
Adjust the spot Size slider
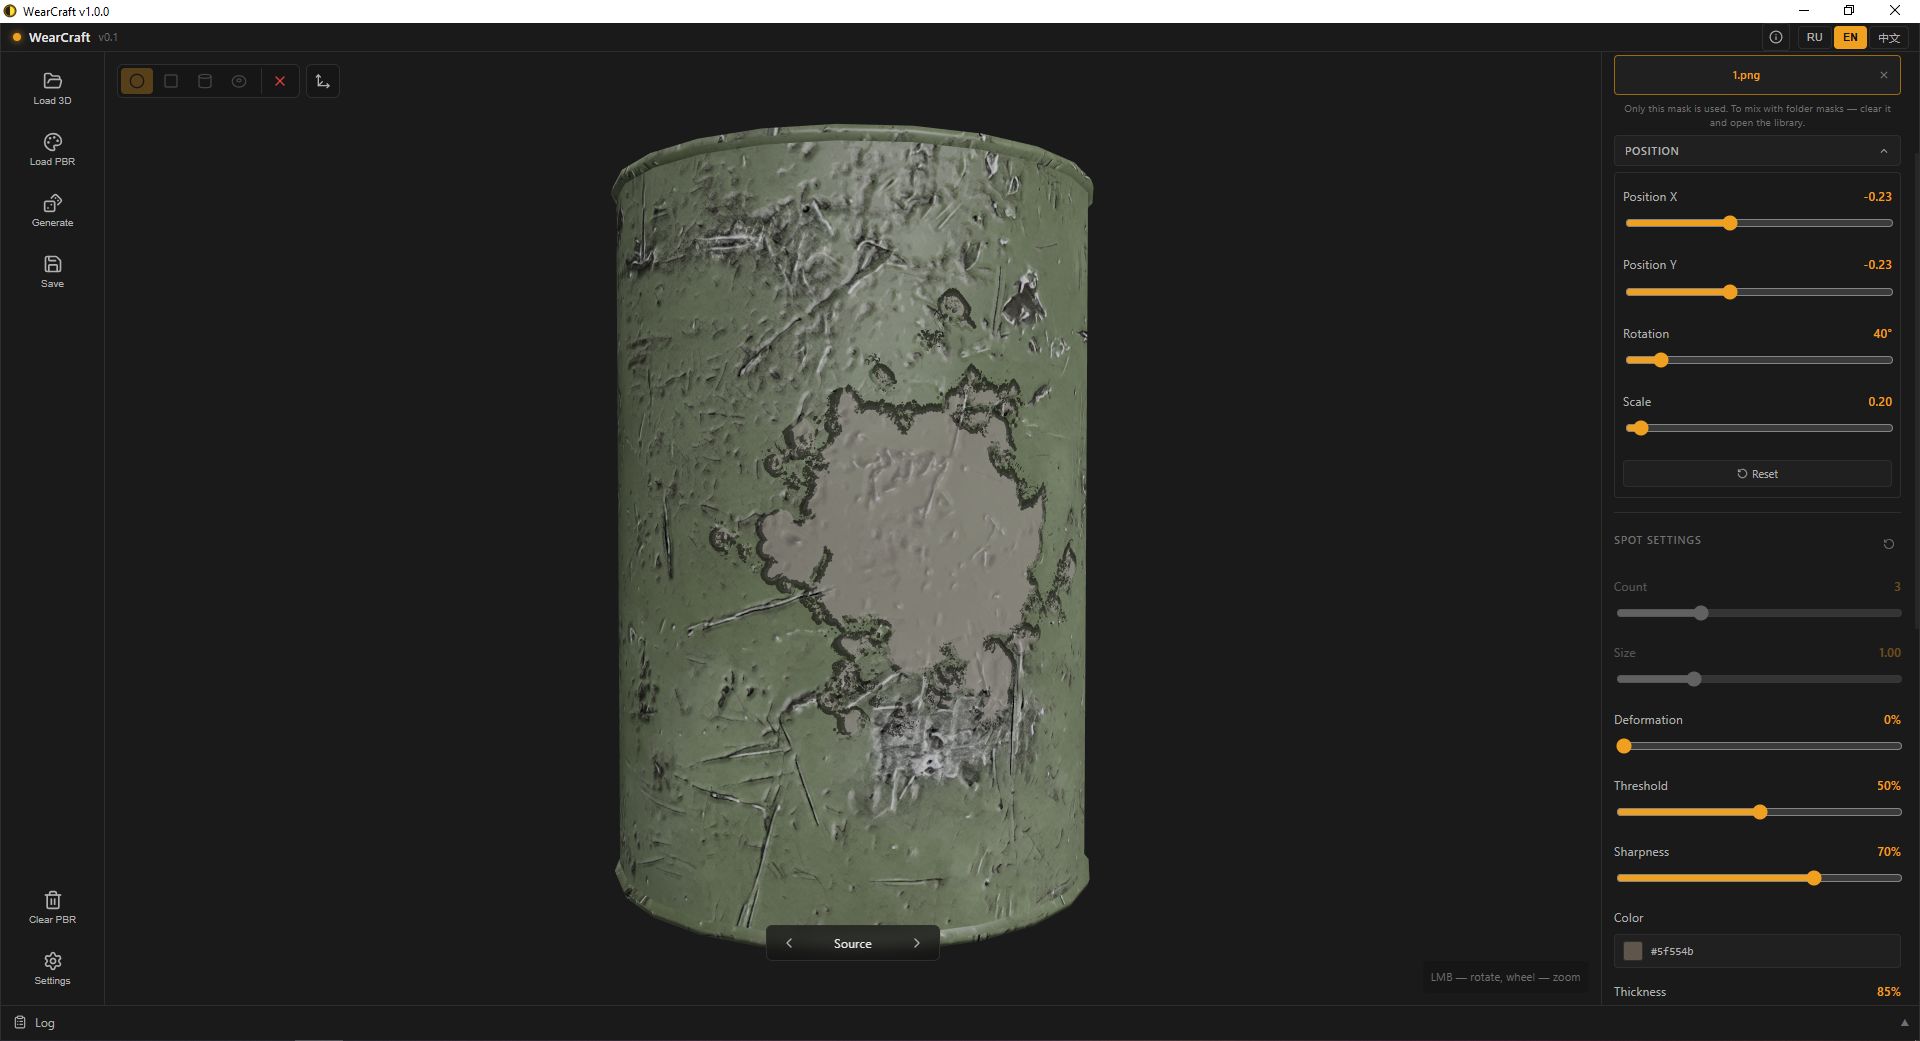[x=1758, y=679]
